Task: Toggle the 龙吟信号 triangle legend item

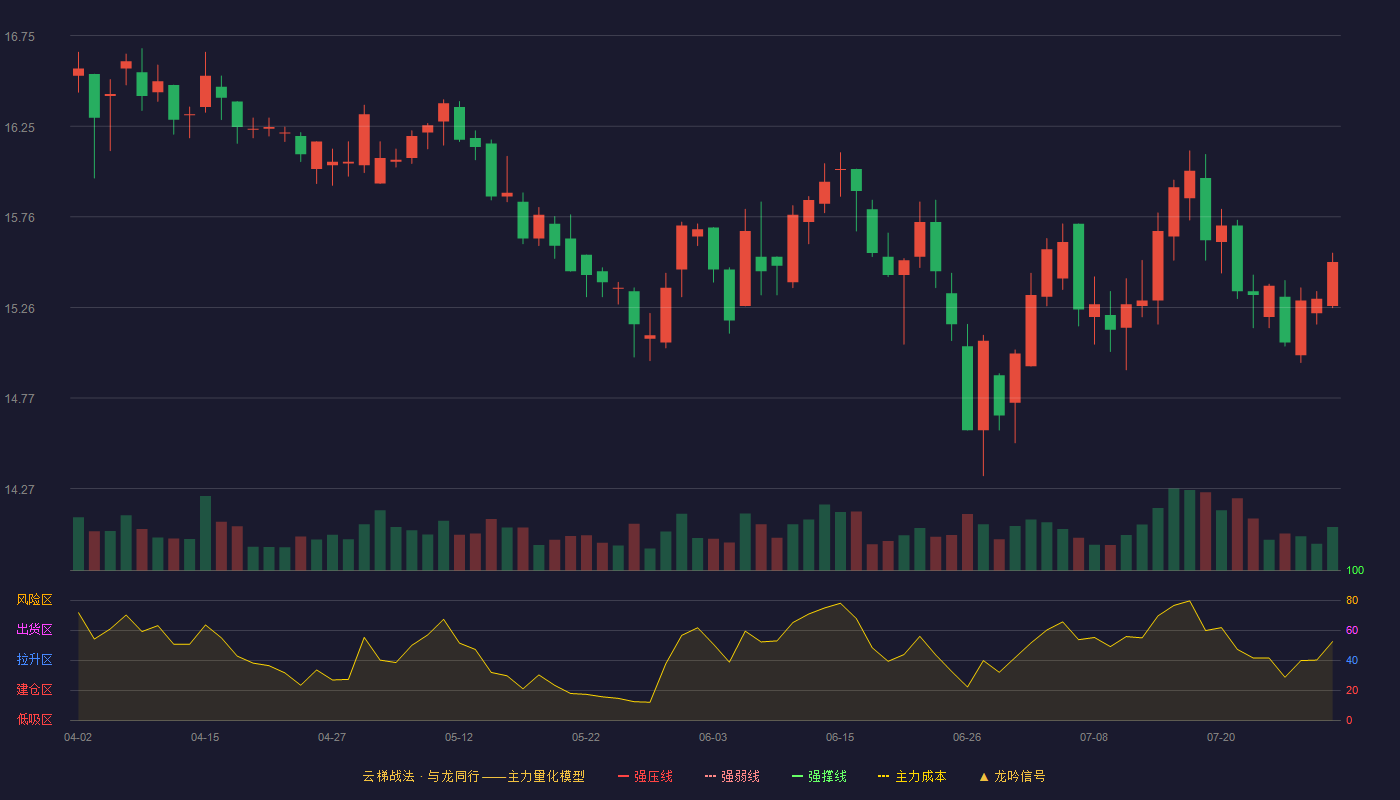Action: pyautogui.click(x=1012, y=776)
